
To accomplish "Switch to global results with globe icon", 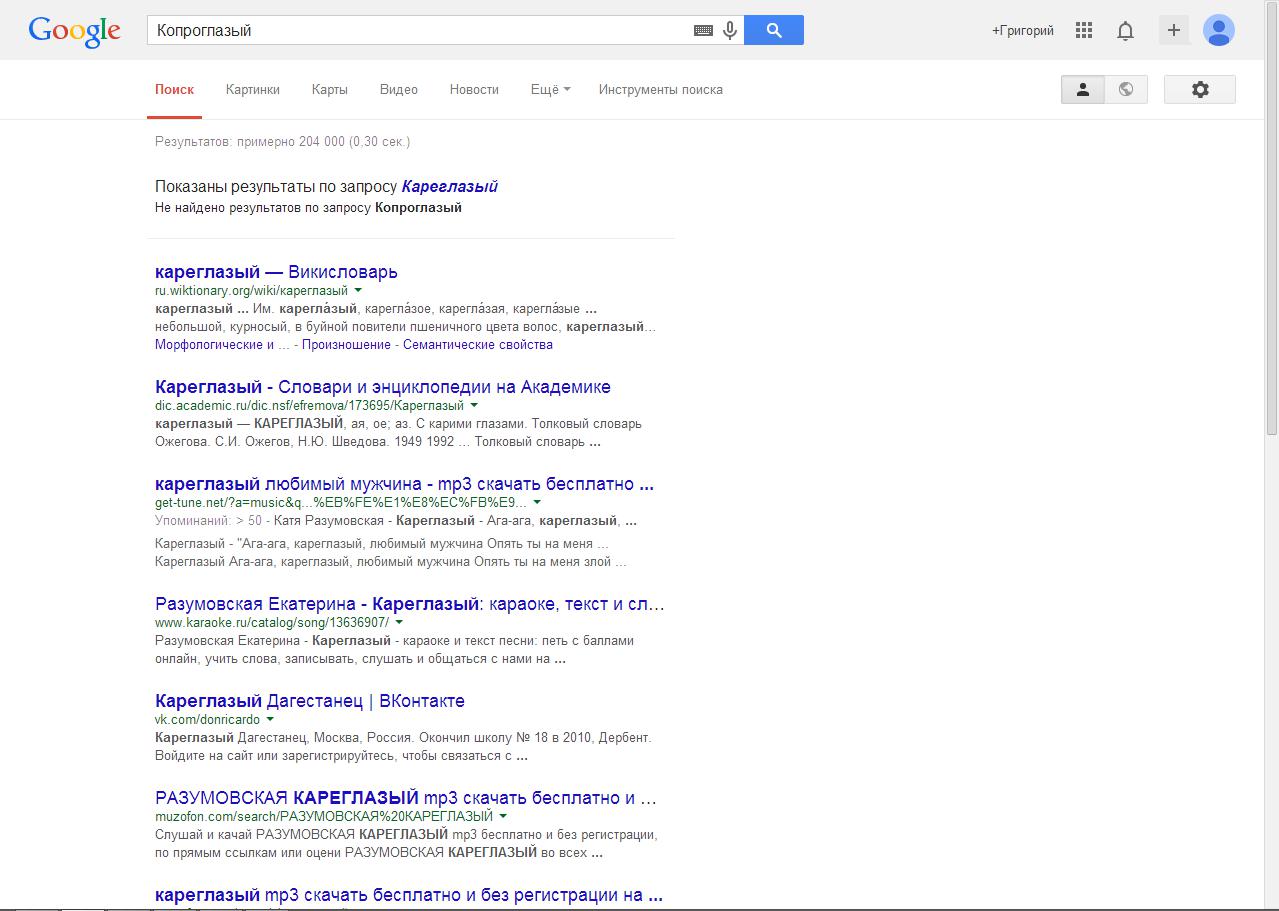I will tap(1126, 89).
